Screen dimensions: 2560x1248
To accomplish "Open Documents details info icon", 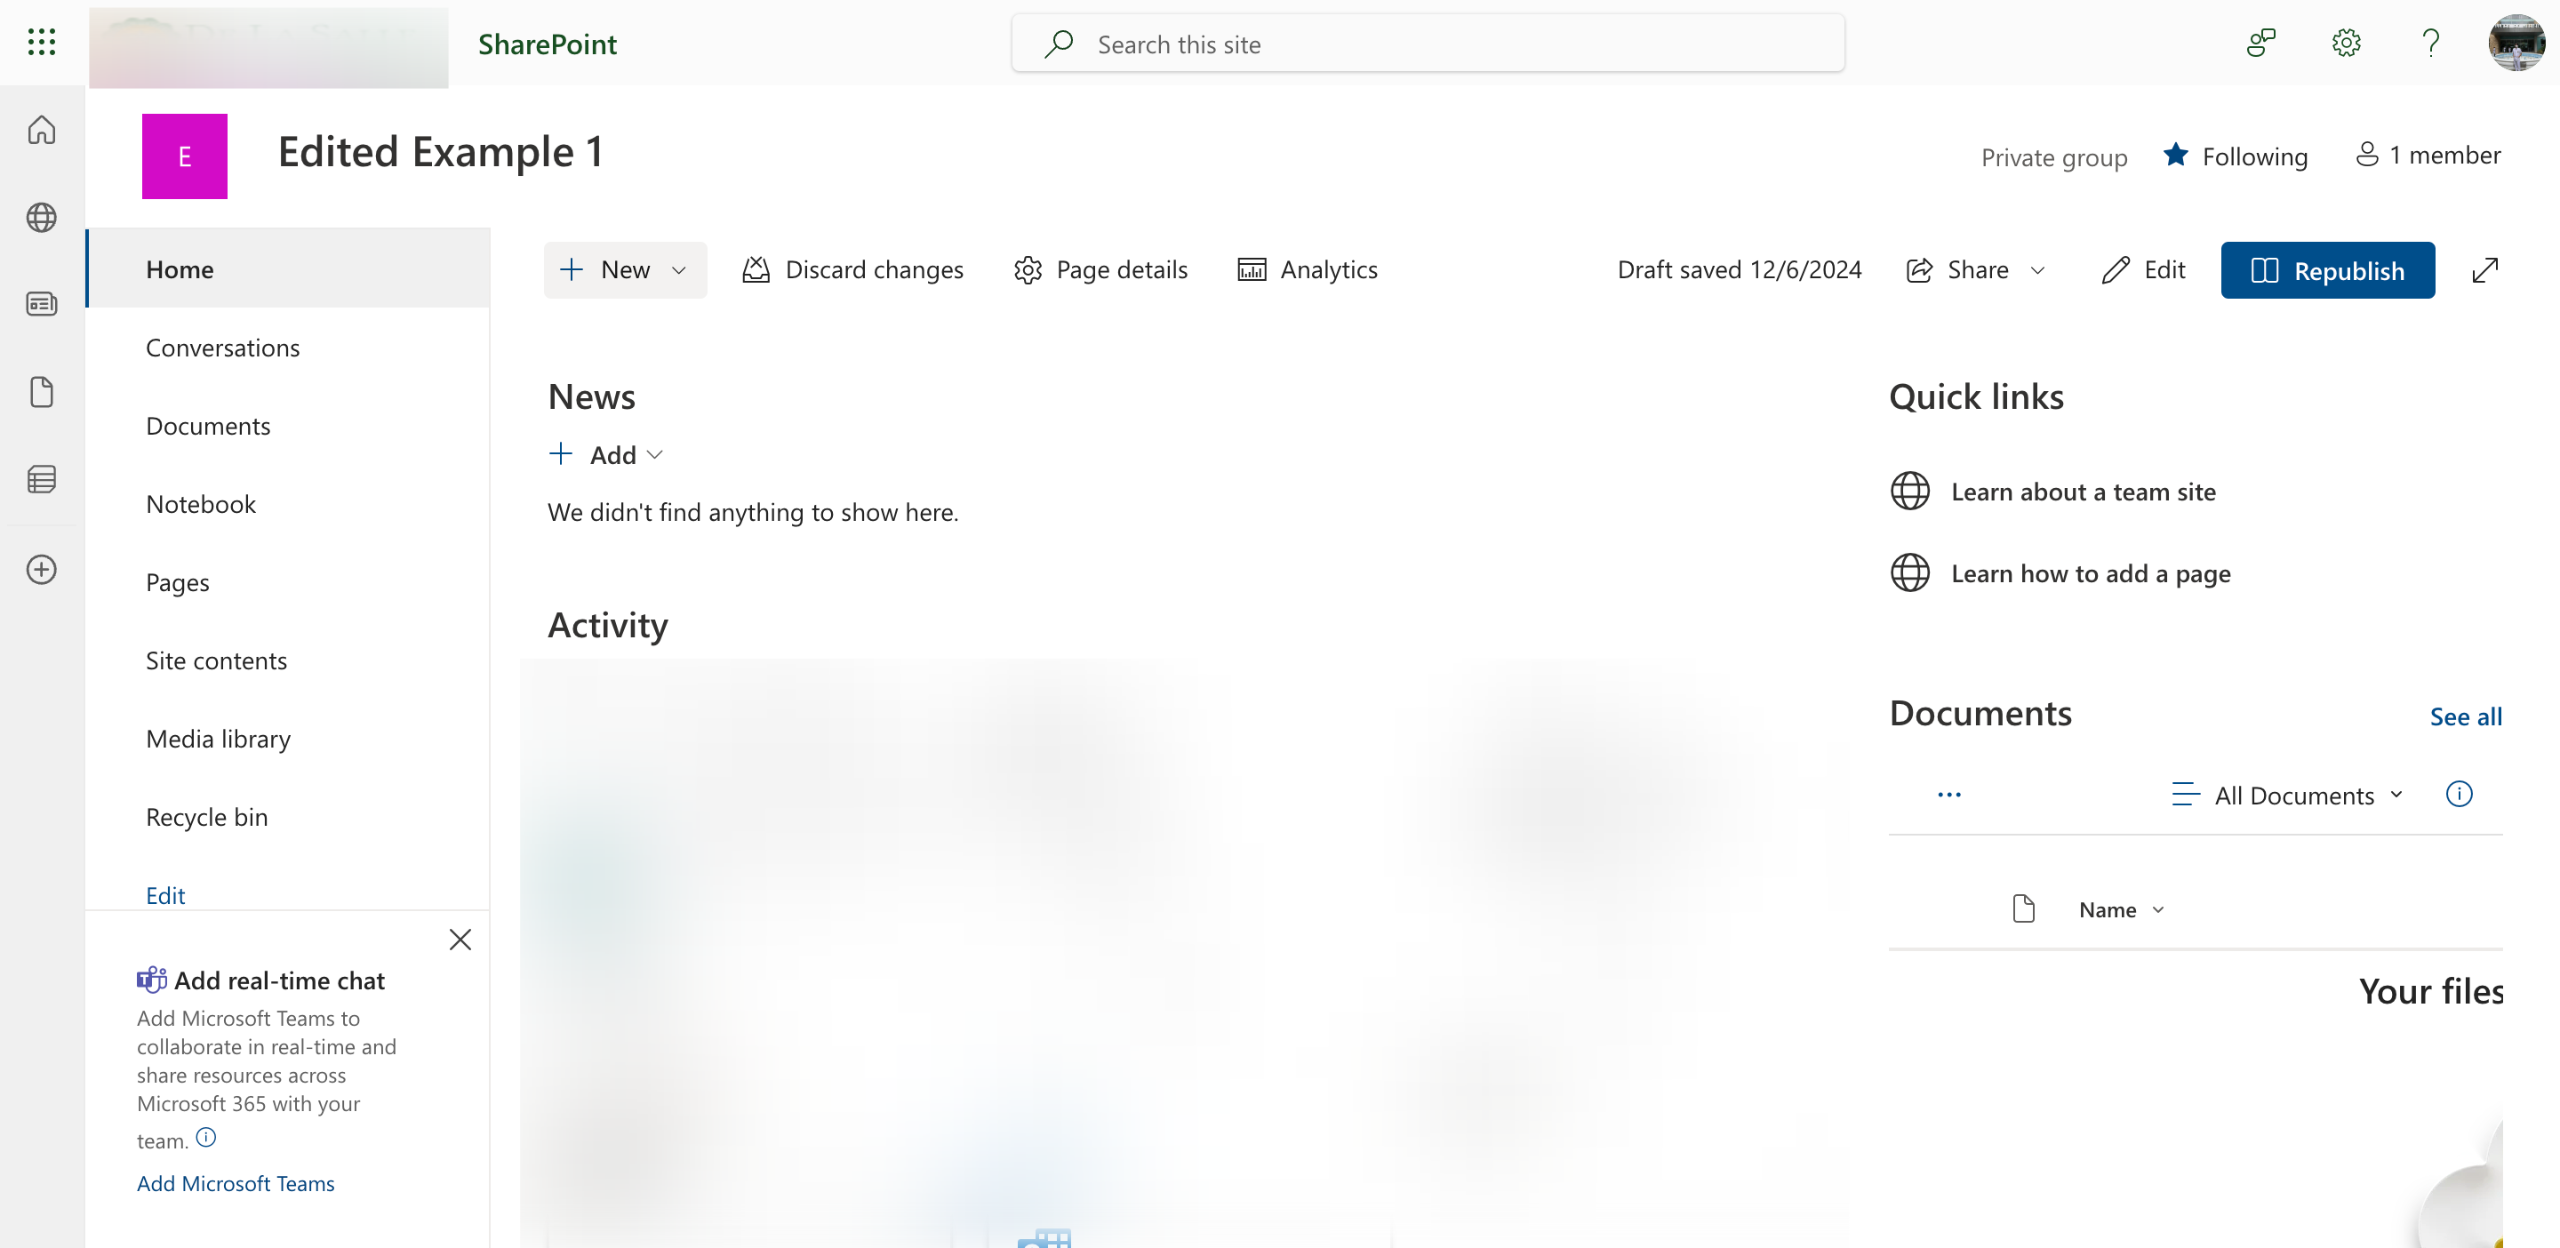I will 2459,794.
